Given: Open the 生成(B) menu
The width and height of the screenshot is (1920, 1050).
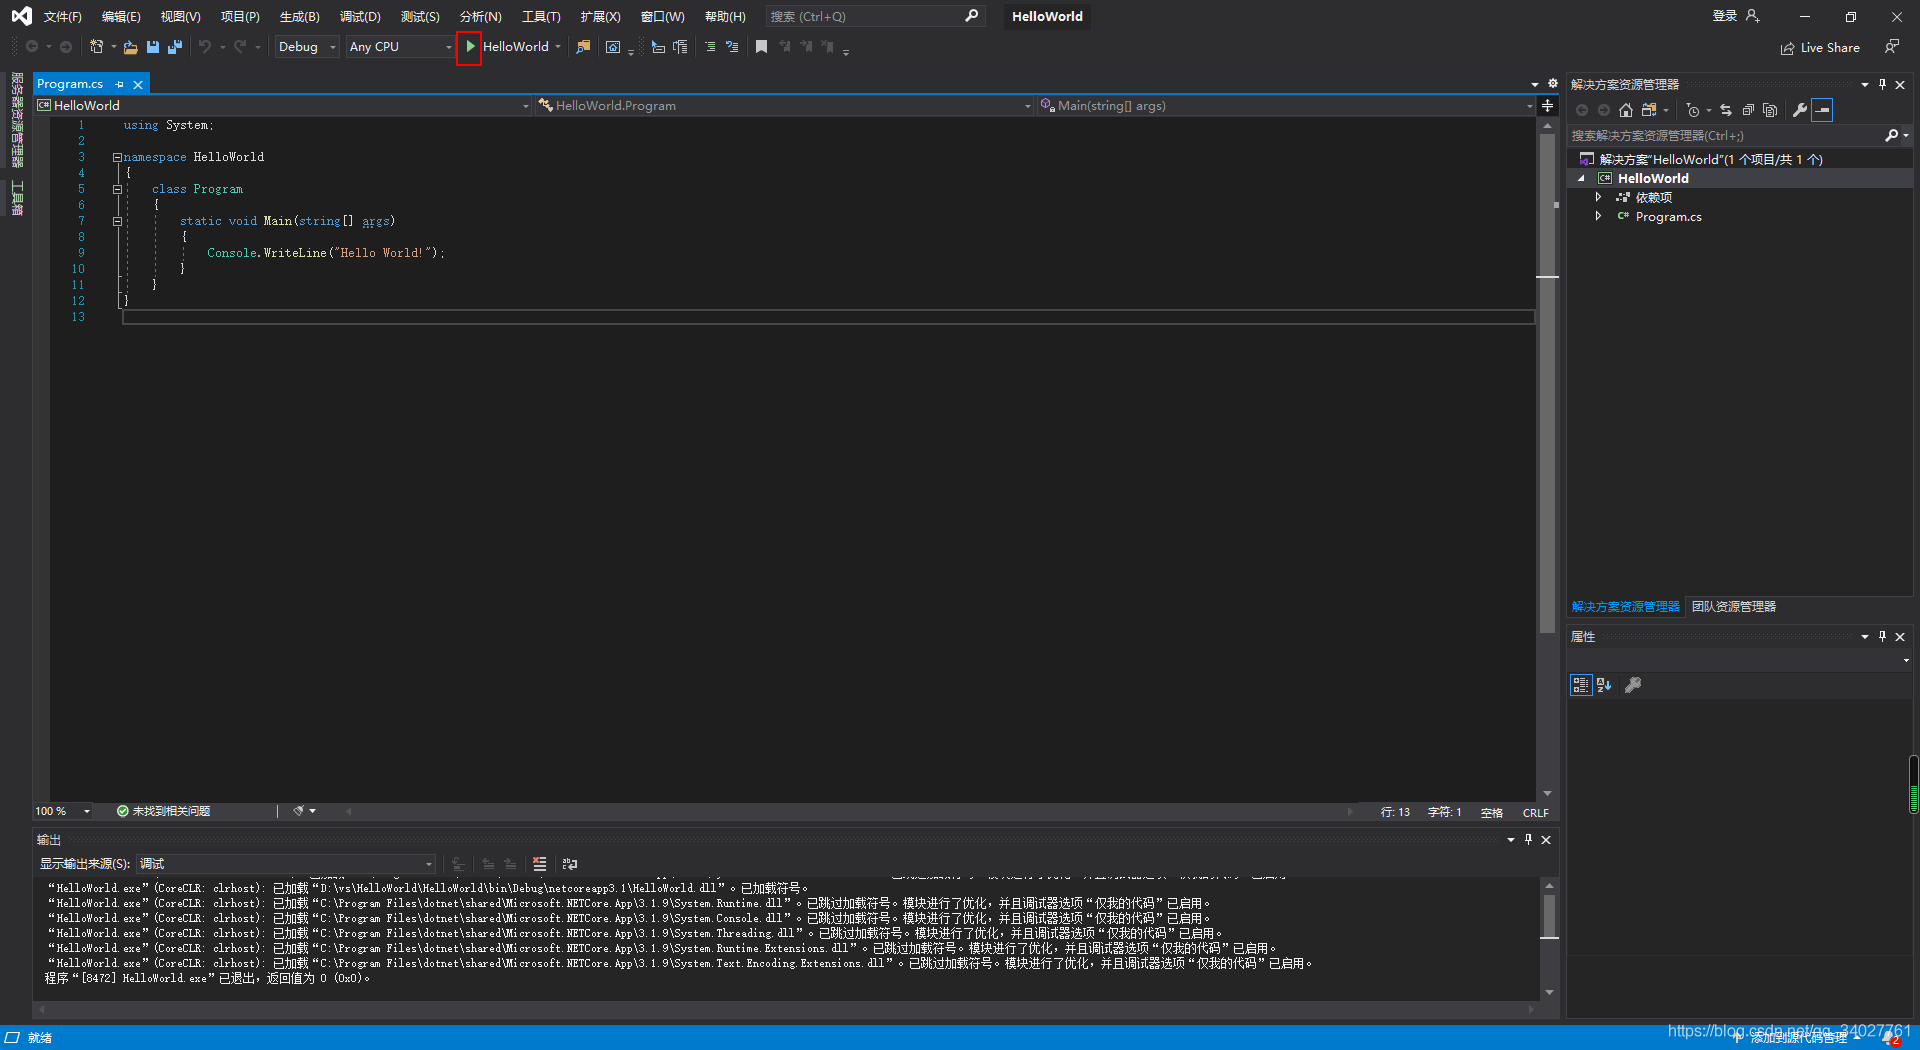Looking at the screenshot, I should tap(299, 16).
